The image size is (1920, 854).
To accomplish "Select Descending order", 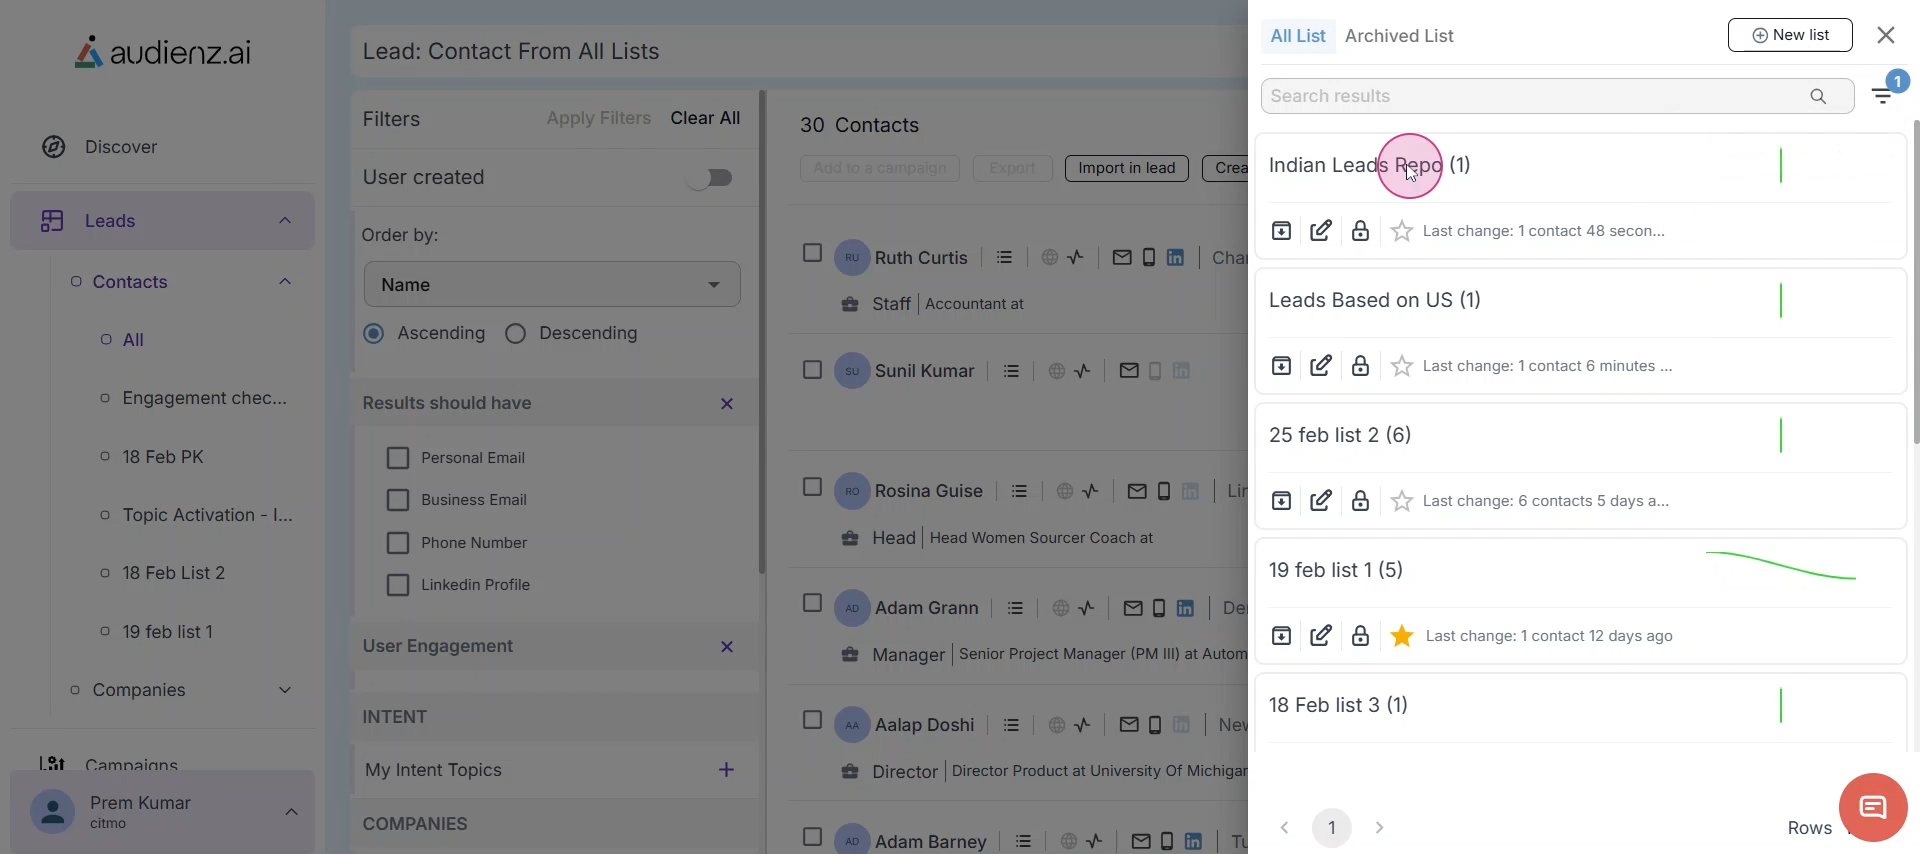I will tap(515, 333).
